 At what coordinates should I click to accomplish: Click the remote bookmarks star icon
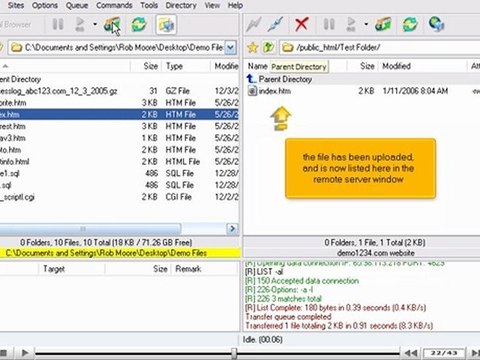click(x=253, y=48)
